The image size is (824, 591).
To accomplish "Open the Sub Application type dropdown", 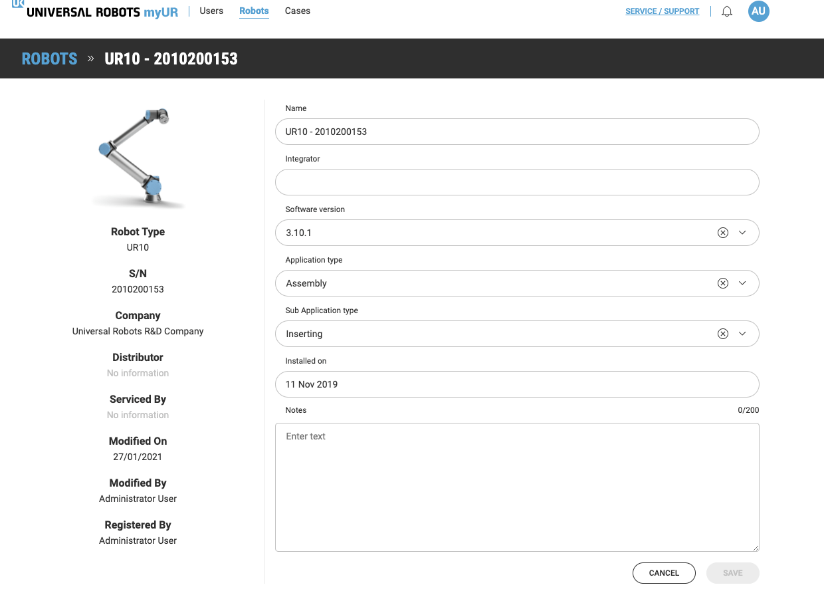I will tap(742, 334).
